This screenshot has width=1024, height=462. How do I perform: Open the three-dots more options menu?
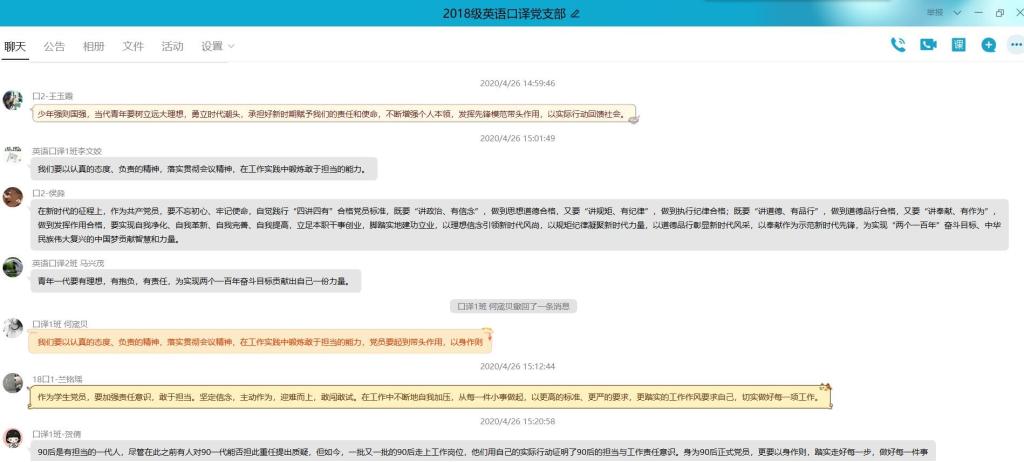[x=1014, y=45]
